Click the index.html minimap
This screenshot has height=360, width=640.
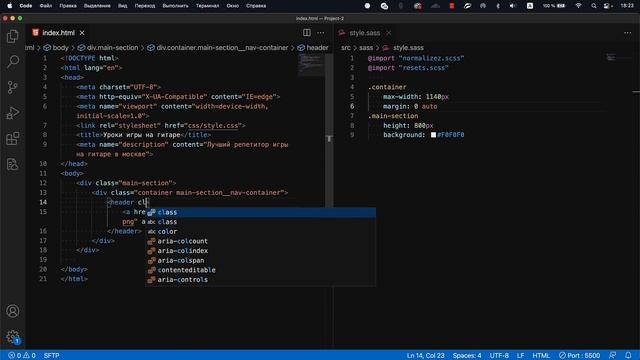point(311,65)
